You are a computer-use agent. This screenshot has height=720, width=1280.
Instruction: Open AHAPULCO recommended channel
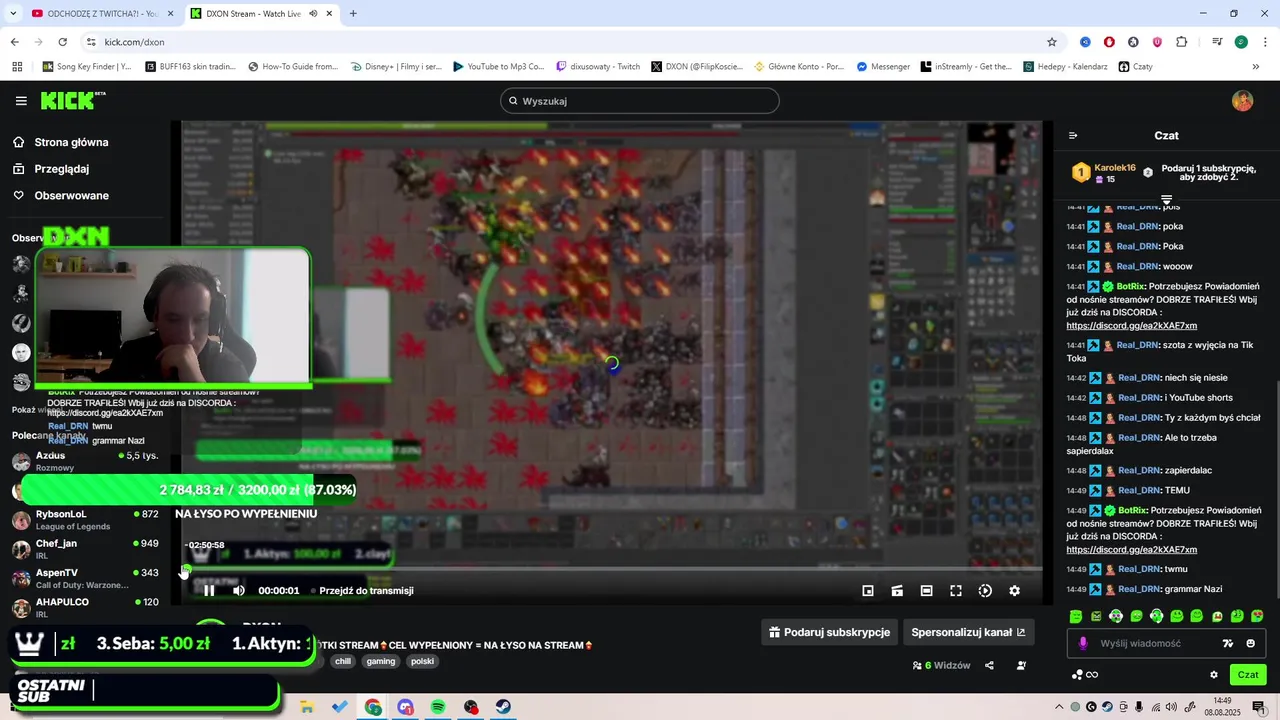point(85,607)
